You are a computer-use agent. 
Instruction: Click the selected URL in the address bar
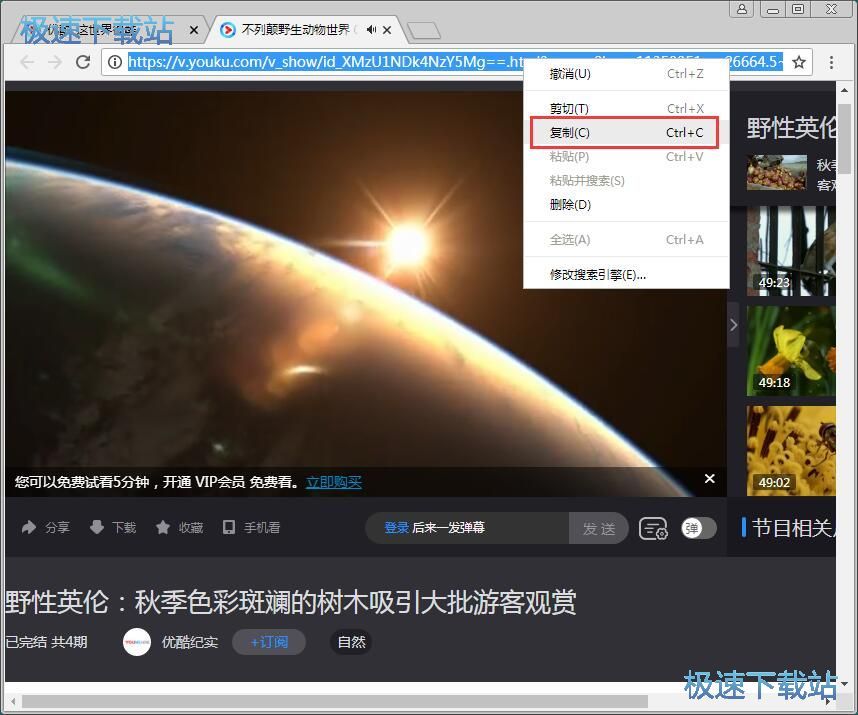pyautogui.click(x=326, y=62)
